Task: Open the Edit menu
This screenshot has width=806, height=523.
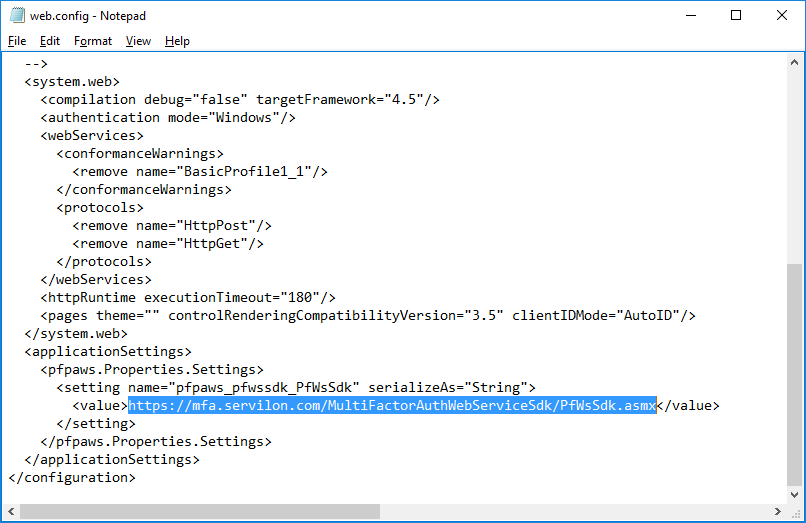Action: tap(49, 41)
